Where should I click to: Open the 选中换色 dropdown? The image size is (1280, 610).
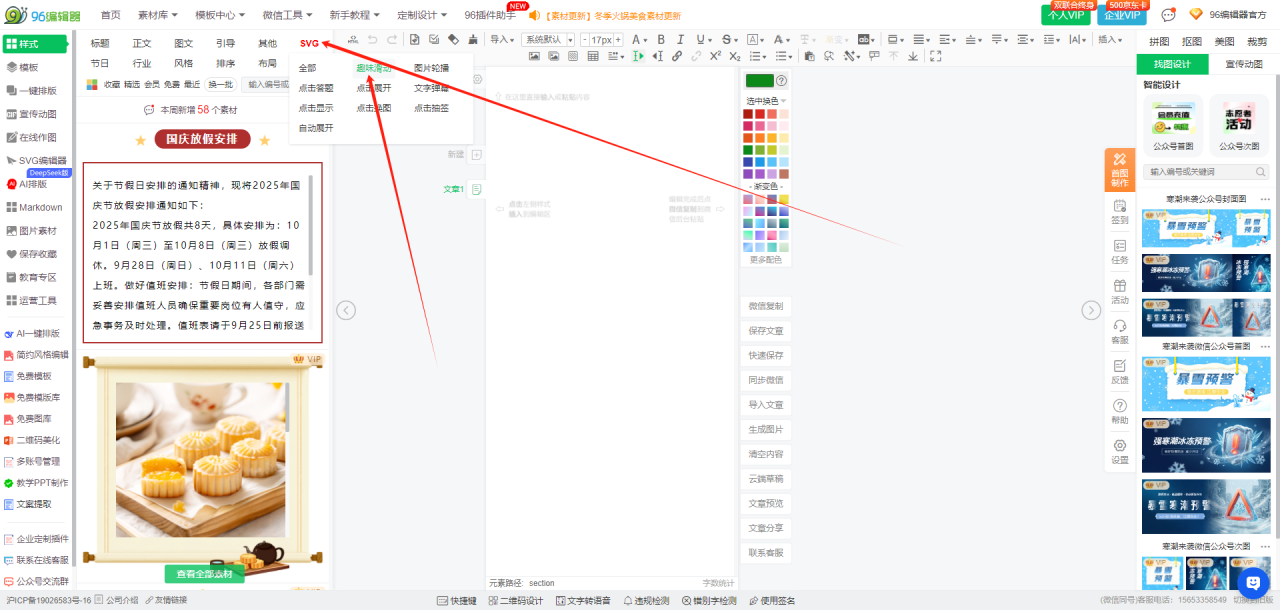coord(766,101)
